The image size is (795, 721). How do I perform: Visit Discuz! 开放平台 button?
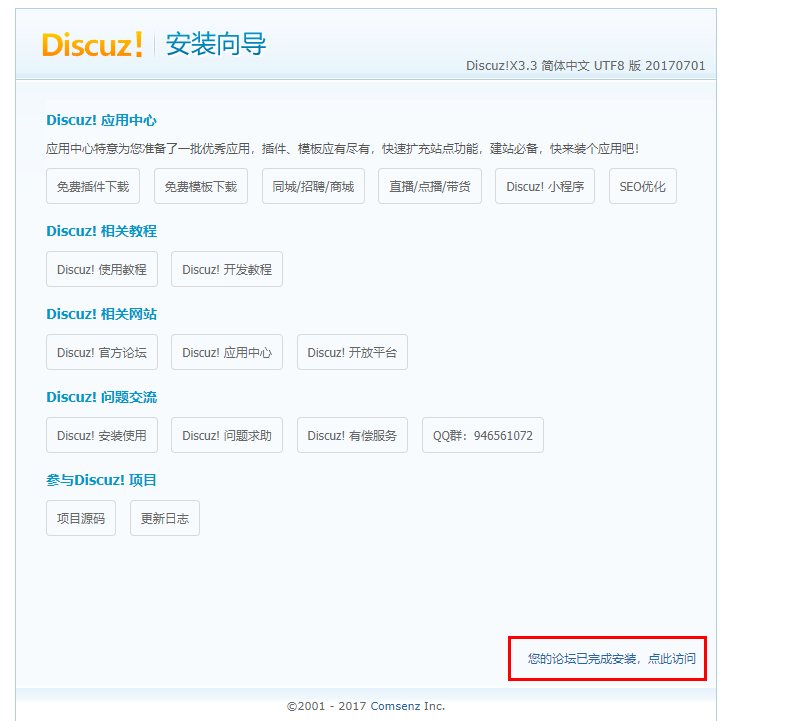(352, 352)
